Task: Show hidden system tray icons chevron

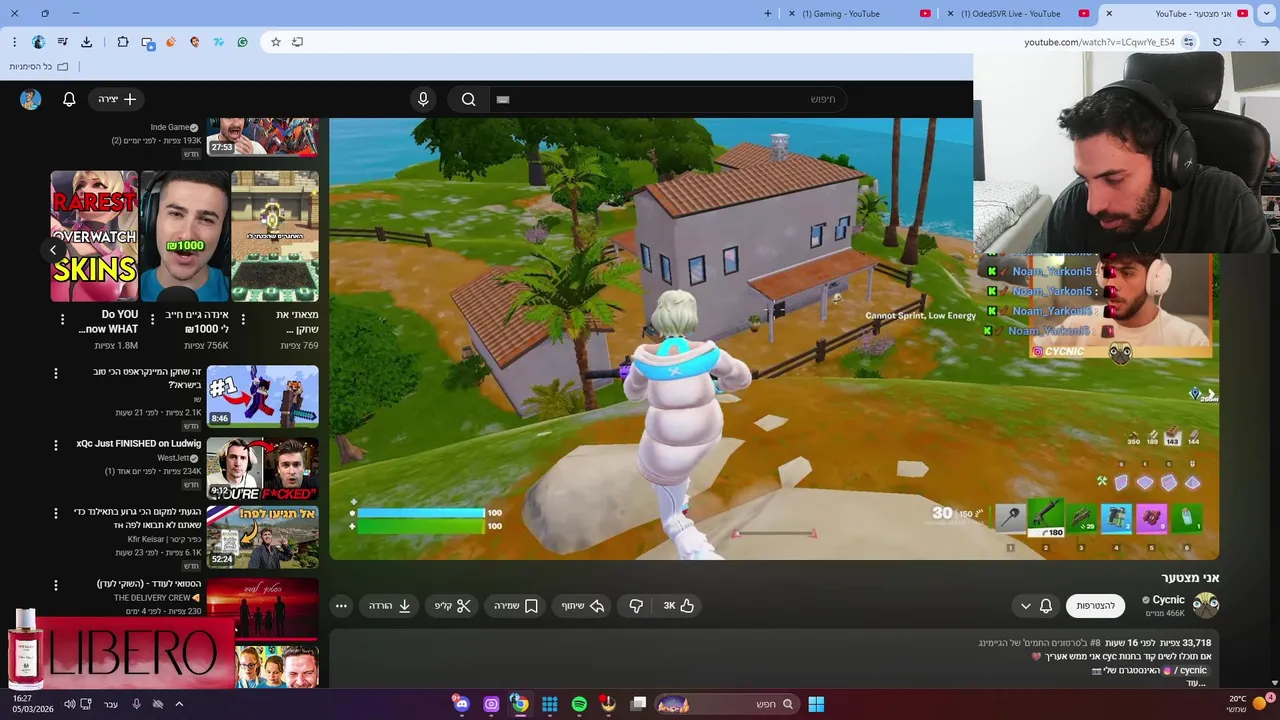Action: (x=179, y=704)
